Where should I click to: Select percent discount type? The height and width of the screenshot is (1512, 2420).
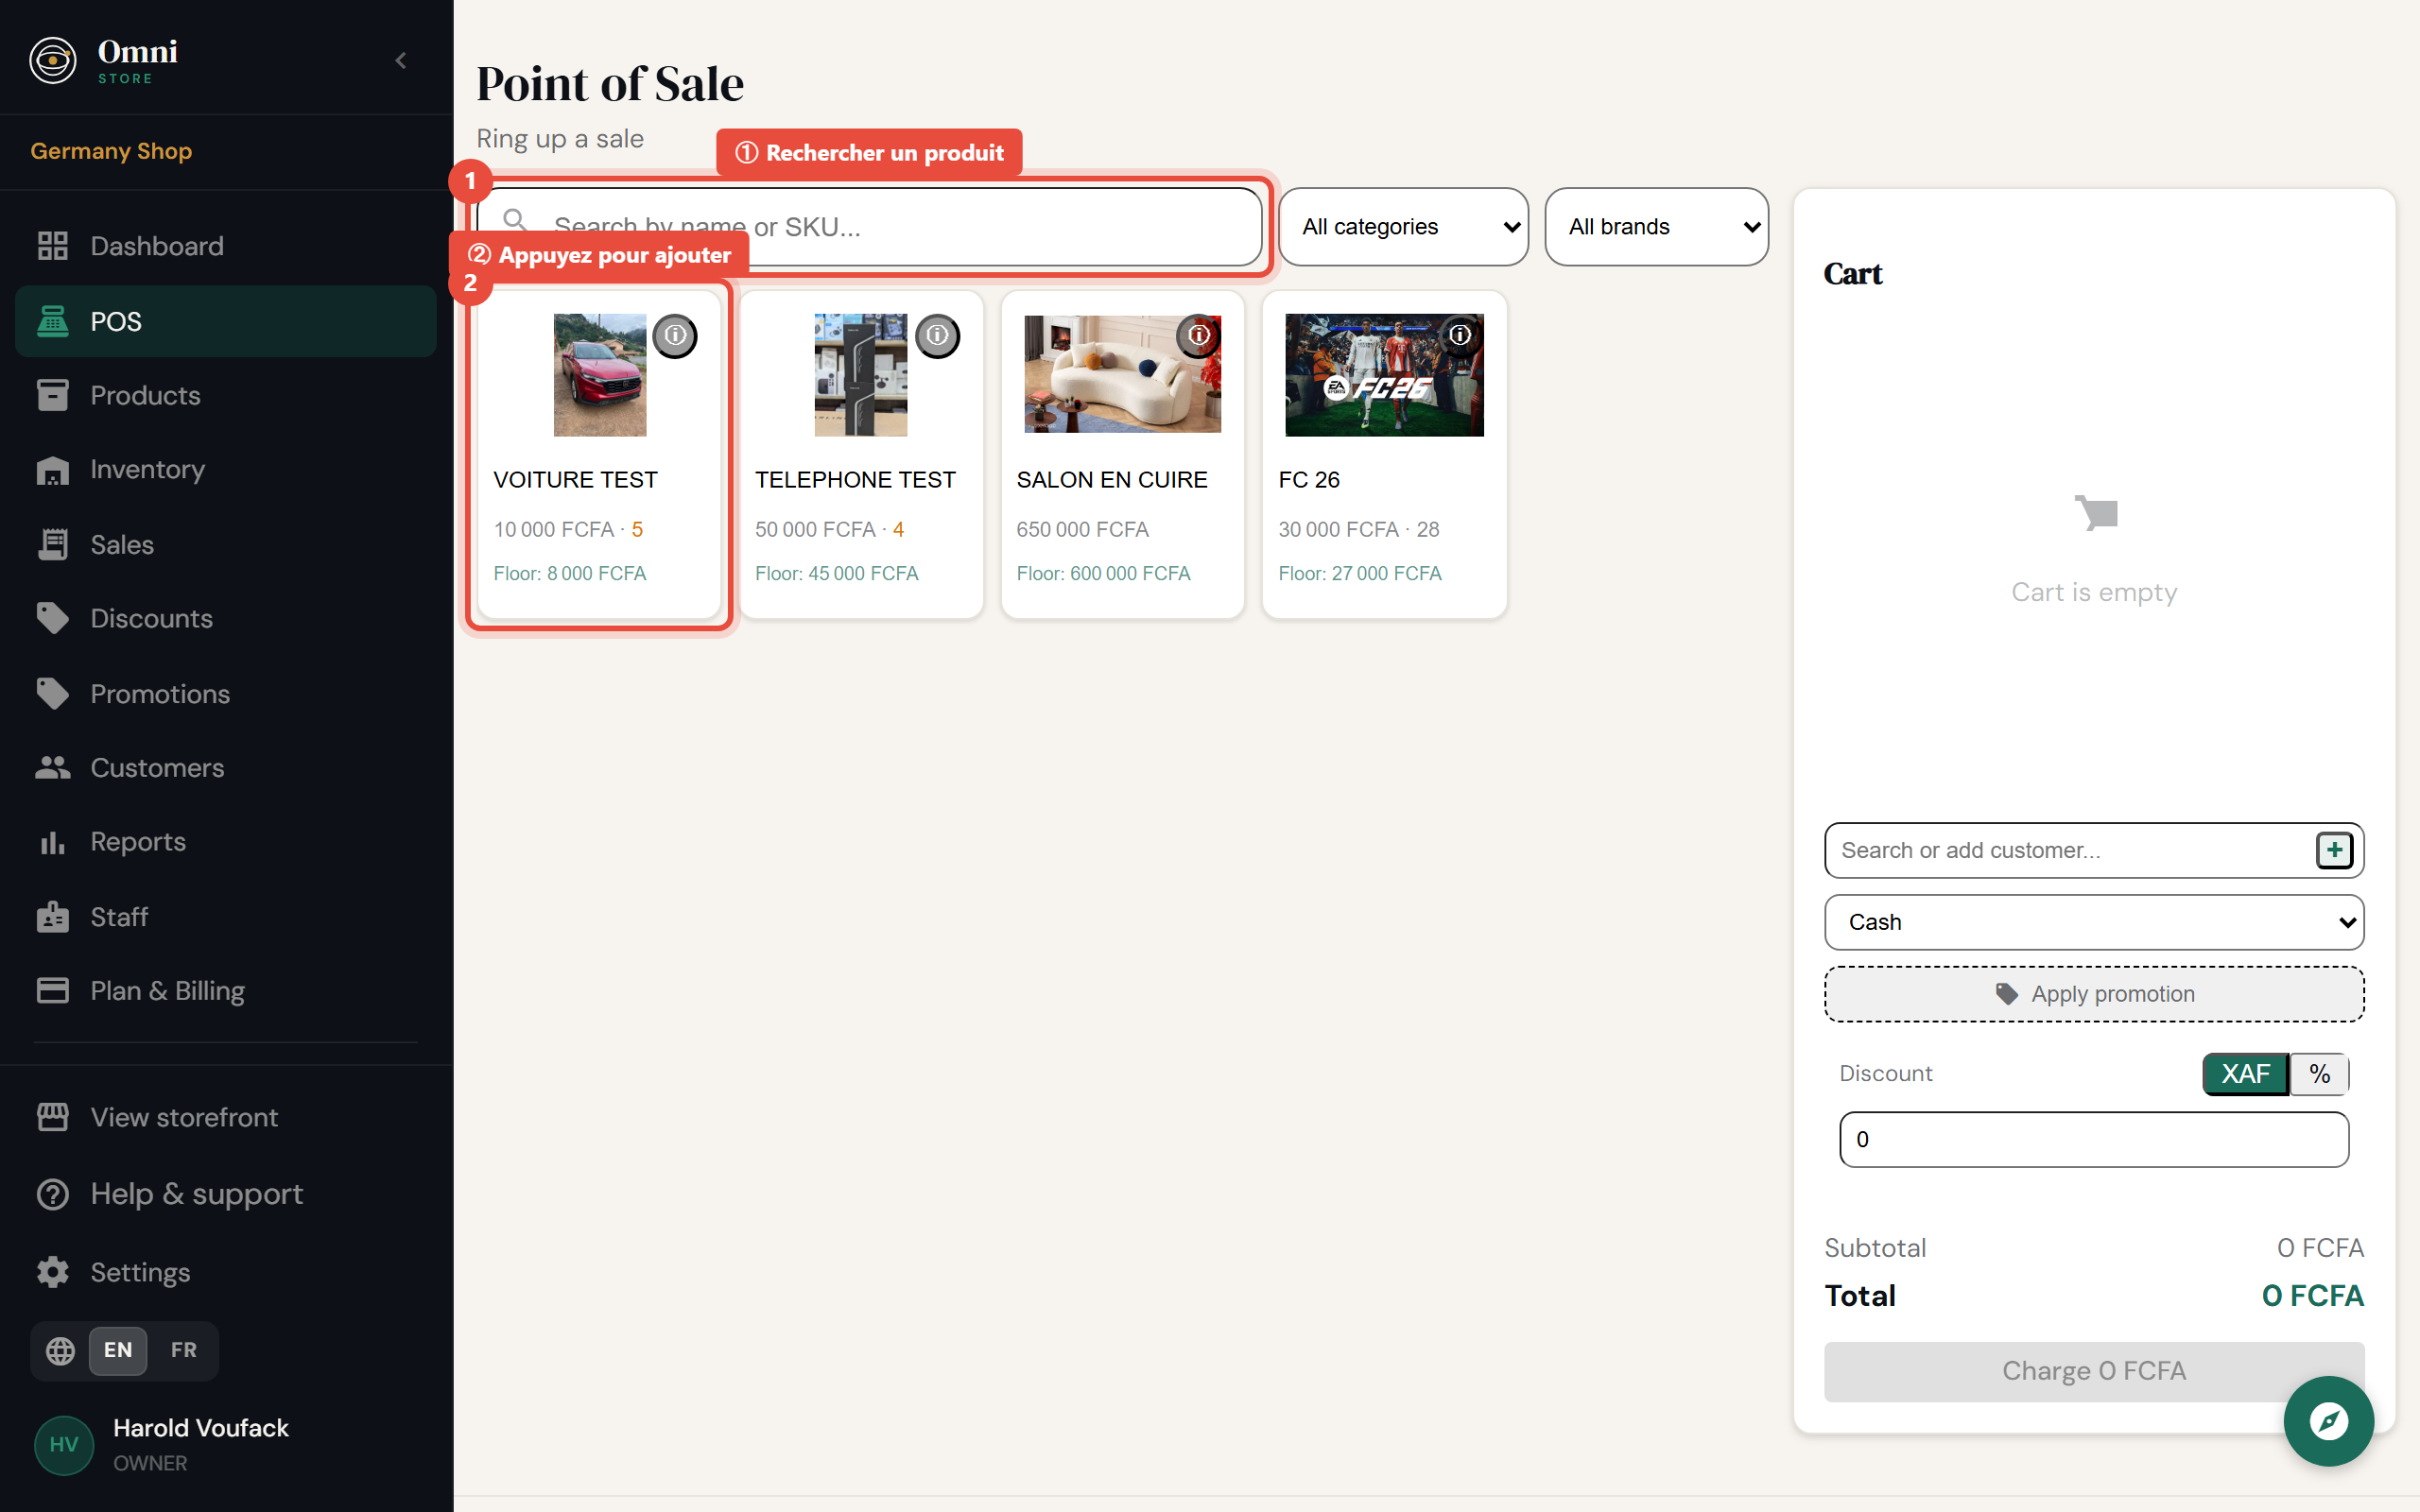[2320, 1074]
